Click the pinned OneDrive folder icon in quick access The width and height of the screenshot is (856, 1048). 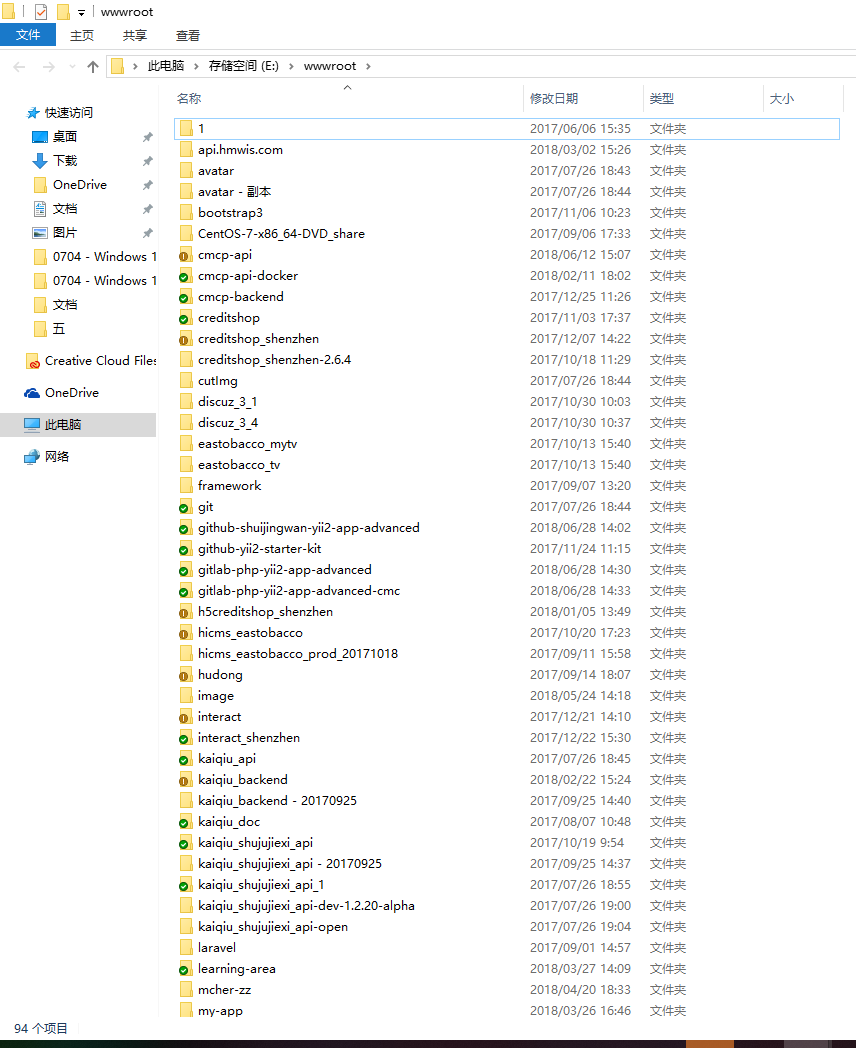(40, 184)
